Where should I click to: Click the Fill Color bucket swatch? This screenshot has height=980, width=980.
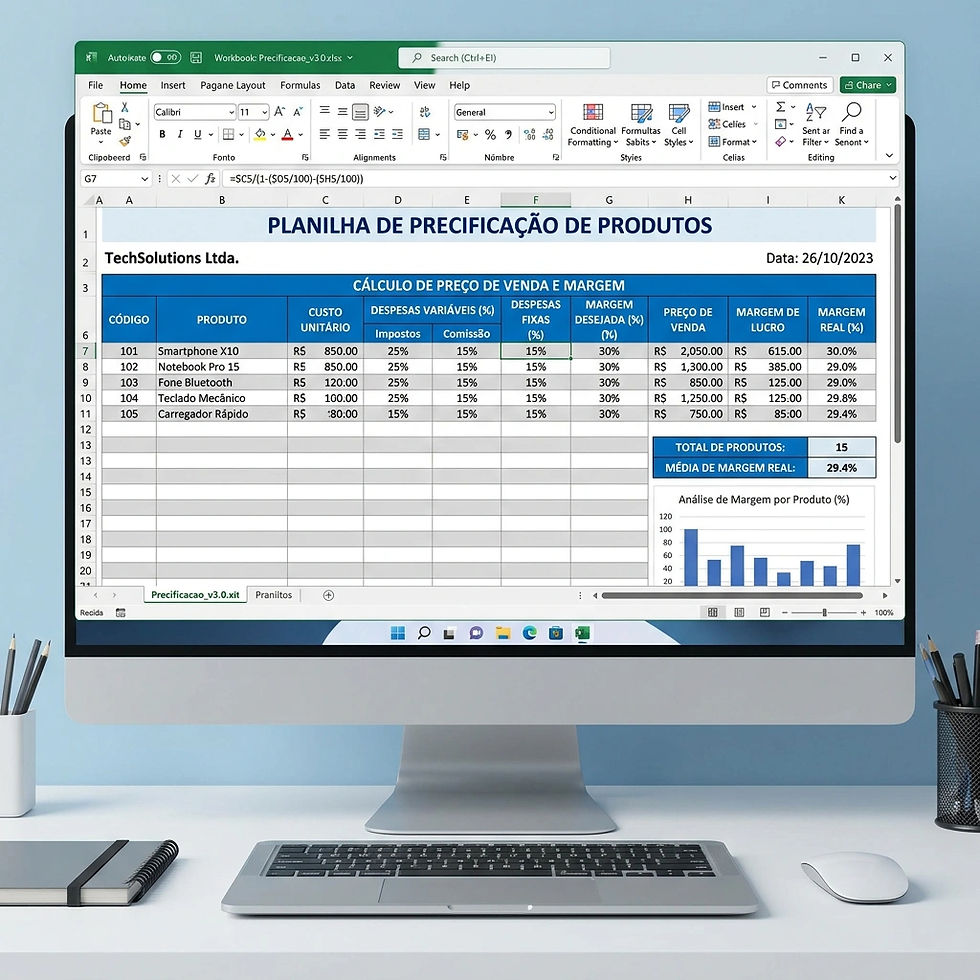(x=260, y=134)
